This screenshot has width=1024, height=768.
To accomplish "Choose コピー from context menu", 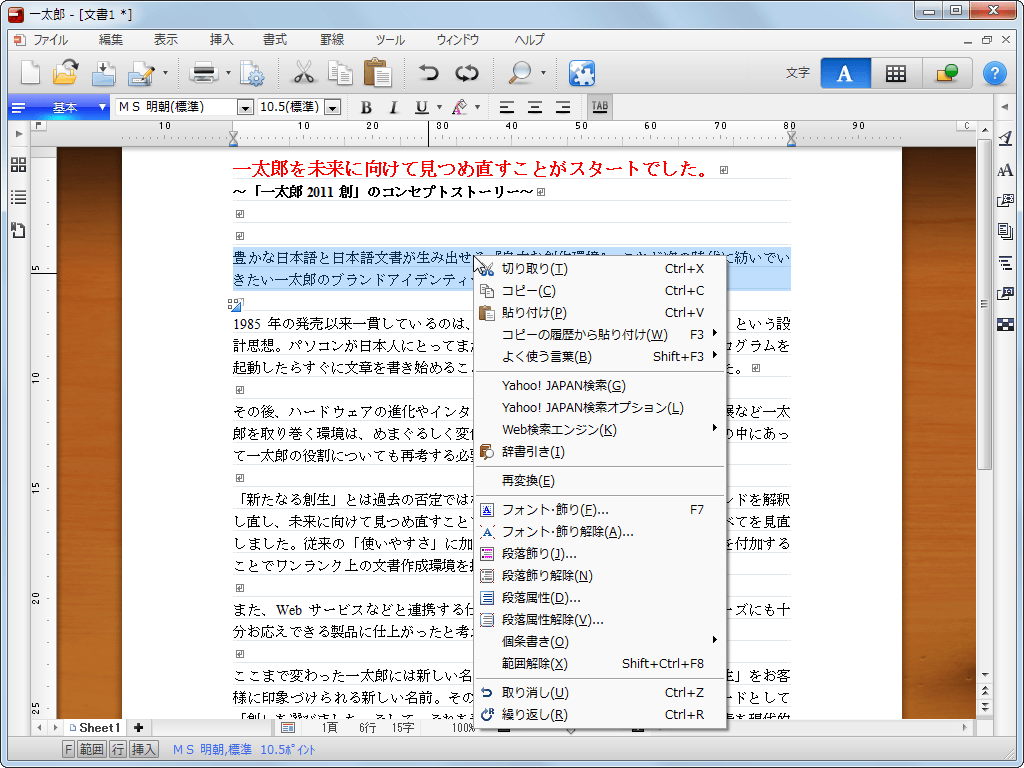I will (x=600, y=291).
